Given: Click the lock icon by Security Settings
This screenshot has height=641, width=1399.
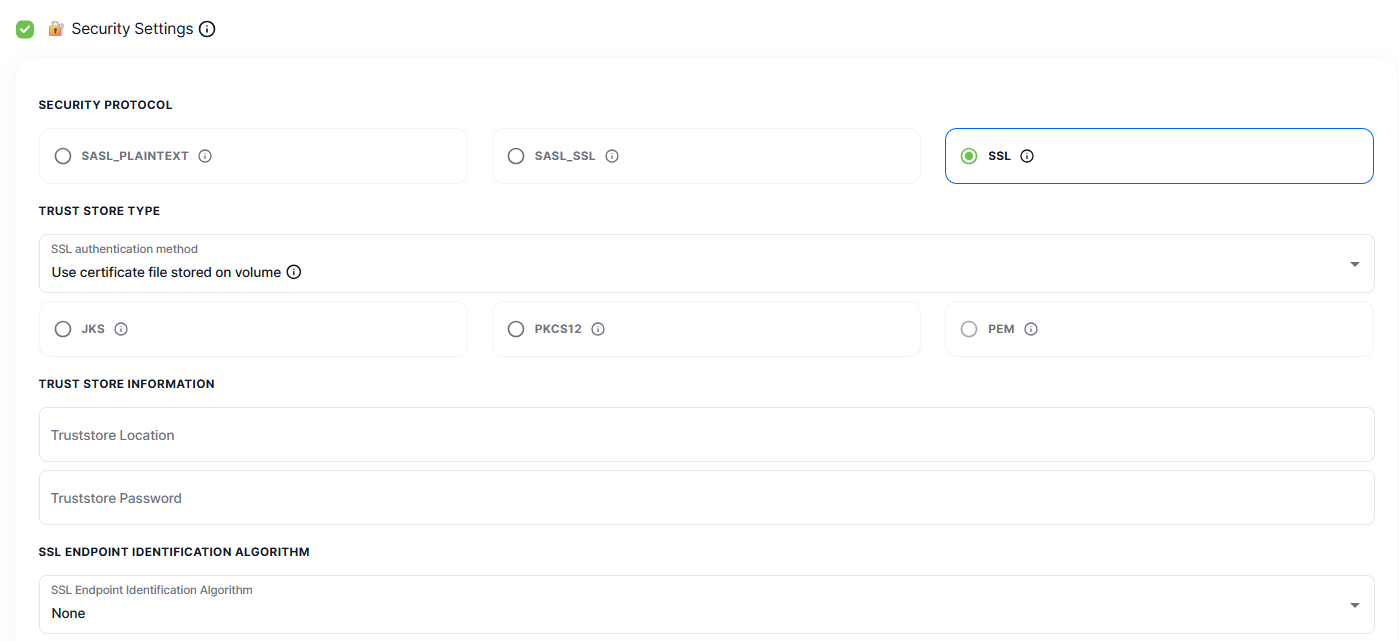Looking at the screenshot, I should click(x=56, y=29).
